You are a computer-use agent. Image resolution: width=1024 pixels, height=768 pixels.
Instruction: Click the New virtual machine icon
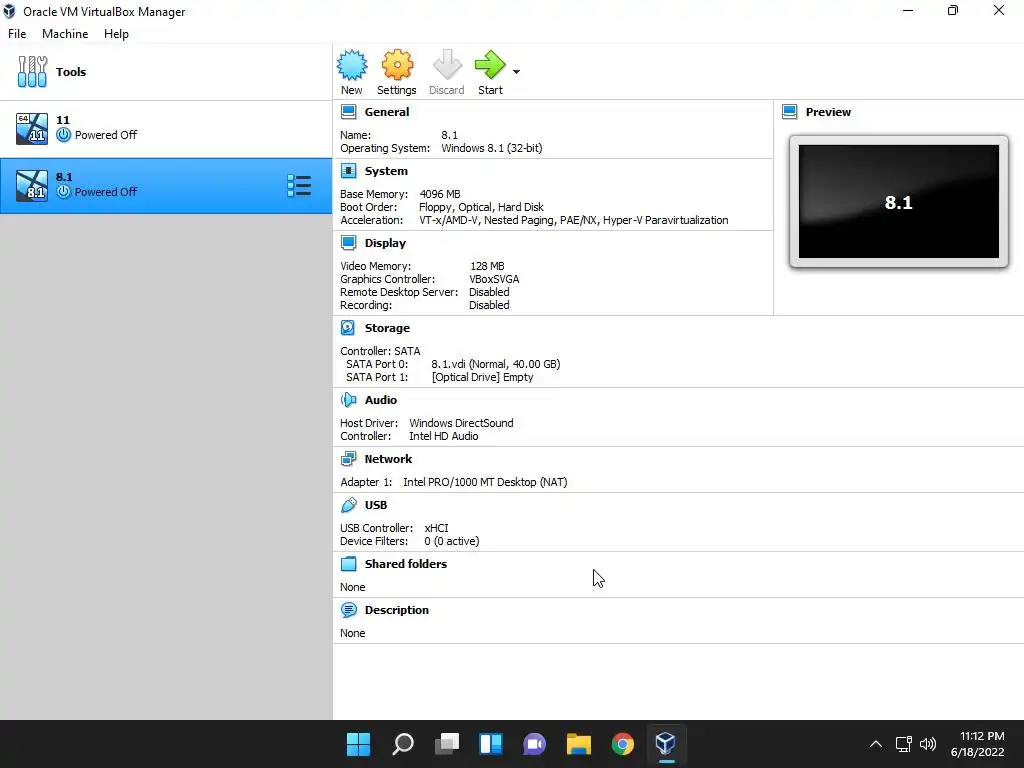352,65
